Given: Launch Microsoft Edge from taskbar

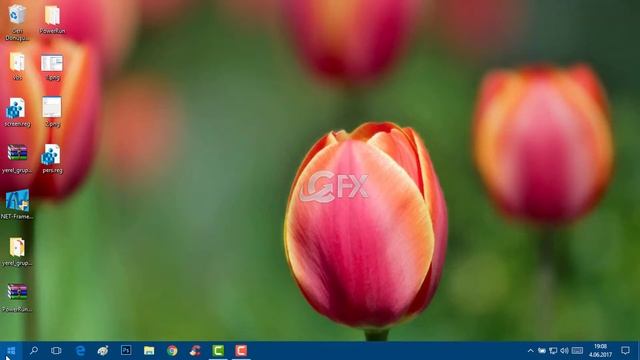Looking at the screenshot, I should (80, 351).
